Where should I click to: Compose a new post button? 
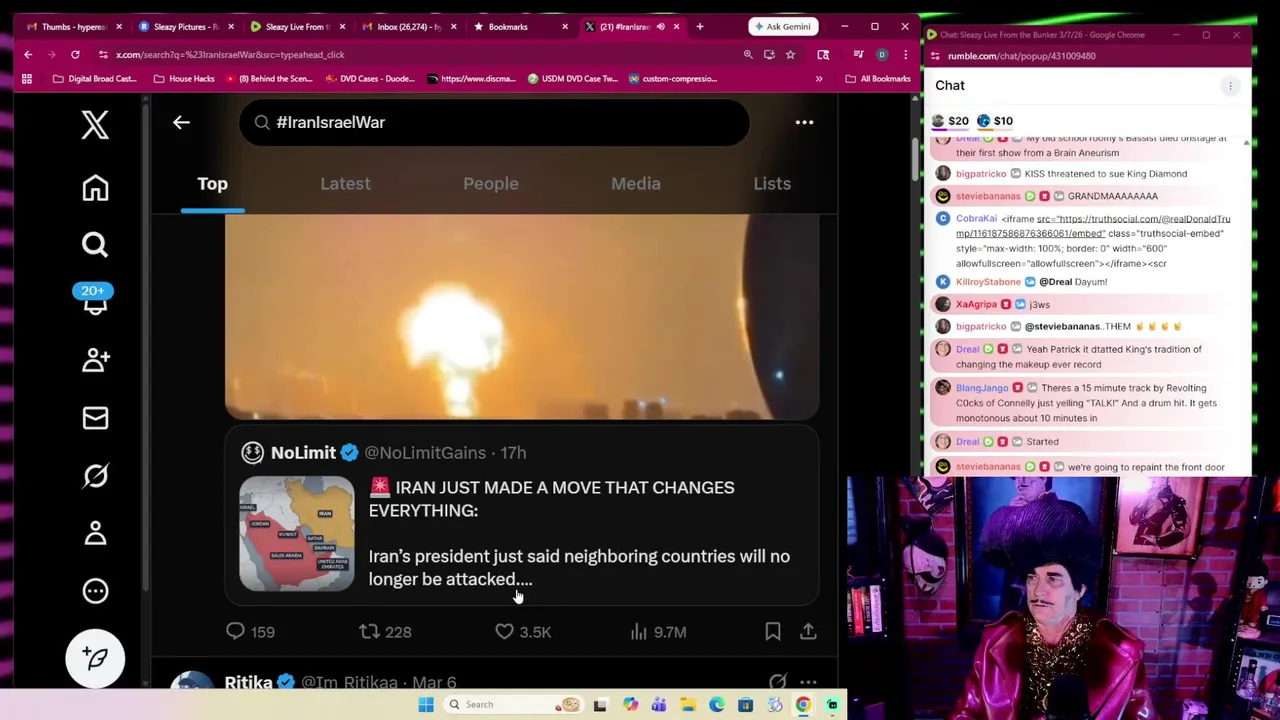pos(95,658)
